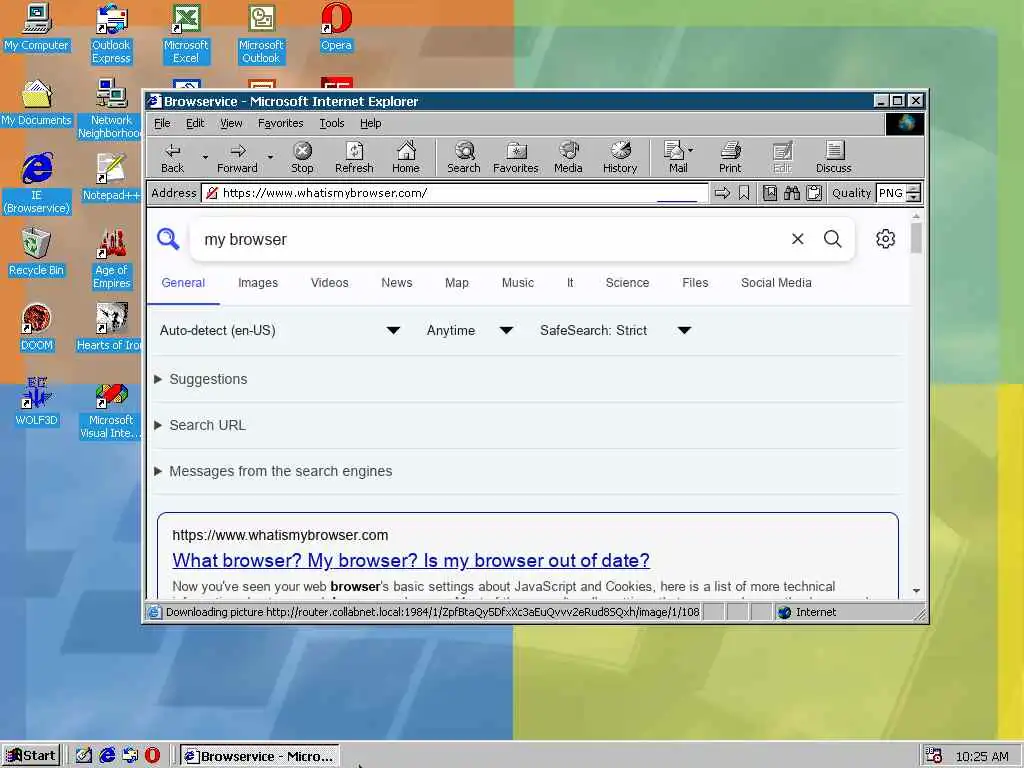Click the binoculars find icon
The width and height of the screenshot is (1024, 768).
pyautogui.click(x=792, y=193)
